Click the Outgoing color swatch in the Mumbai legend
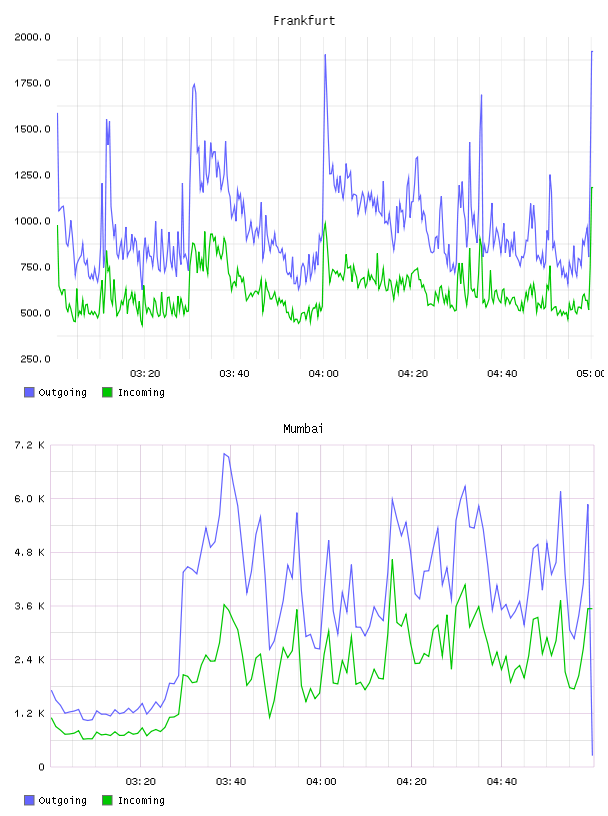 click(29, 800)
